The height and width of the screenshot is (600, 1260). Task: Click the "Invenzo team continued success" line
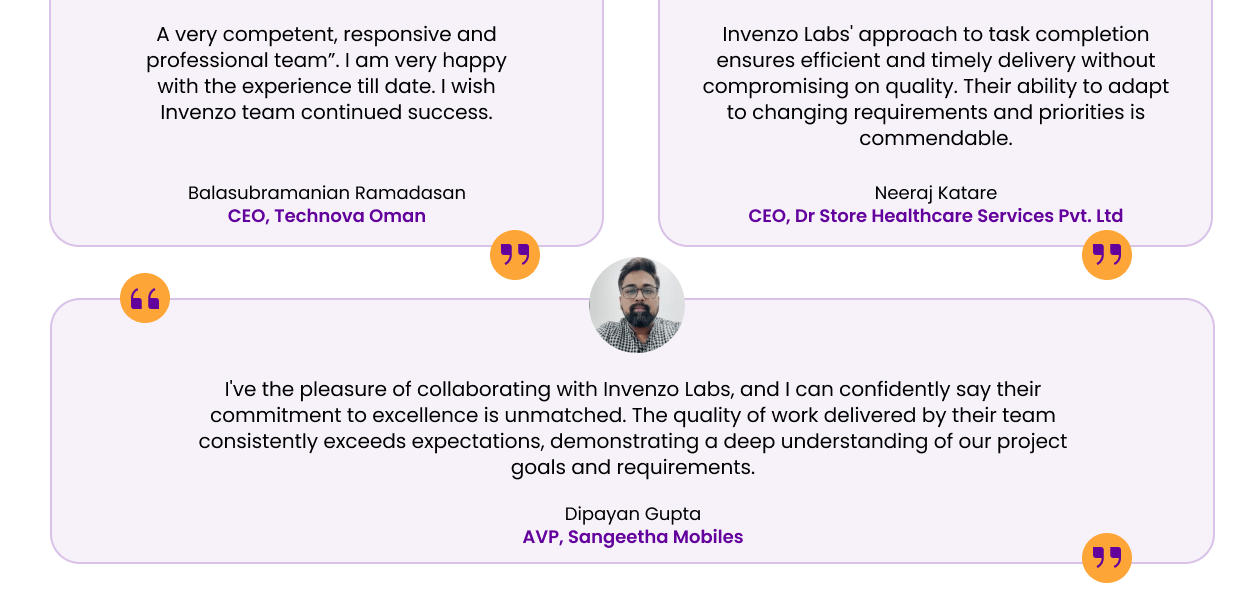click(x=327, y=112)
